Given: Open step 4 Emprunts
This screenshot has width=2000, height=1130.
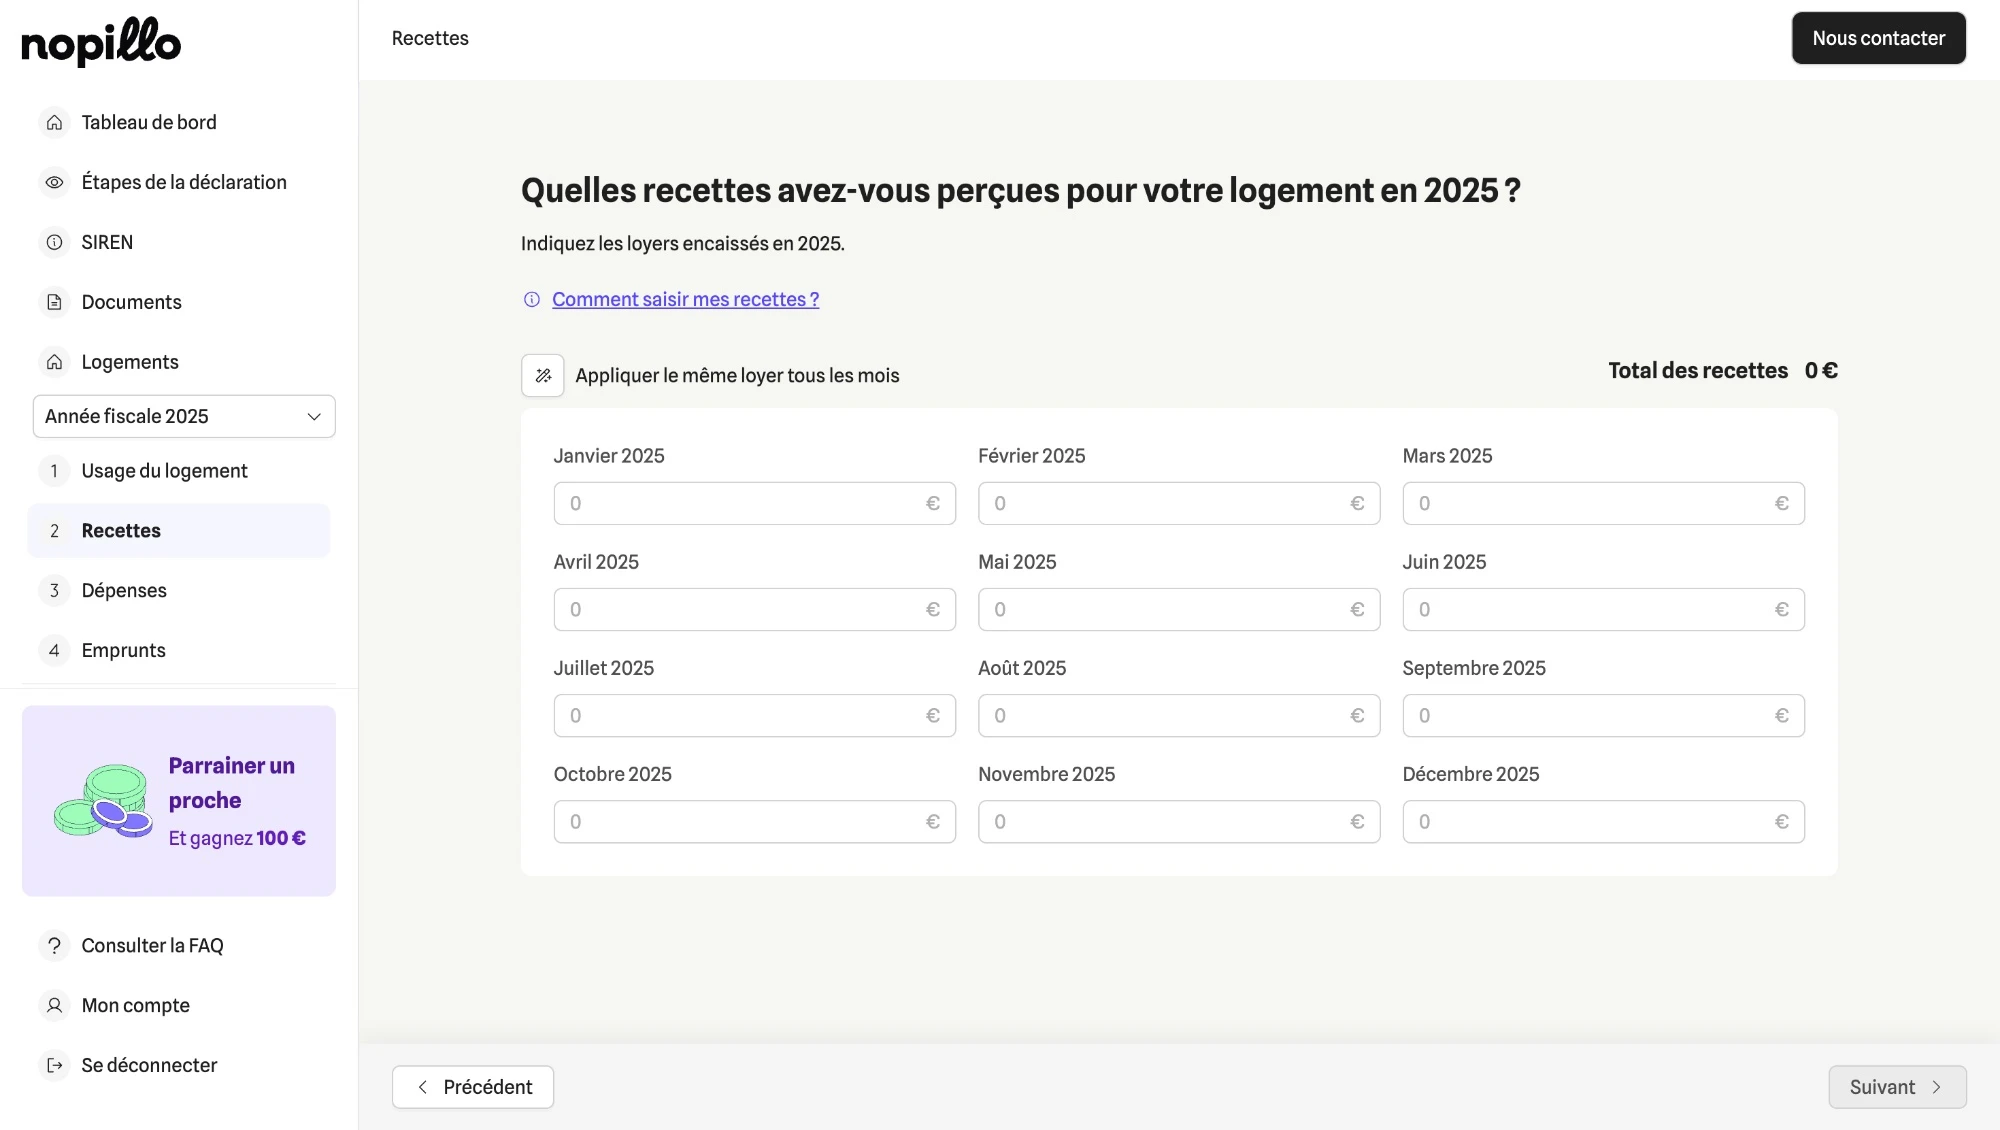Looking at the screenshot, I should (x=123, y=650).
